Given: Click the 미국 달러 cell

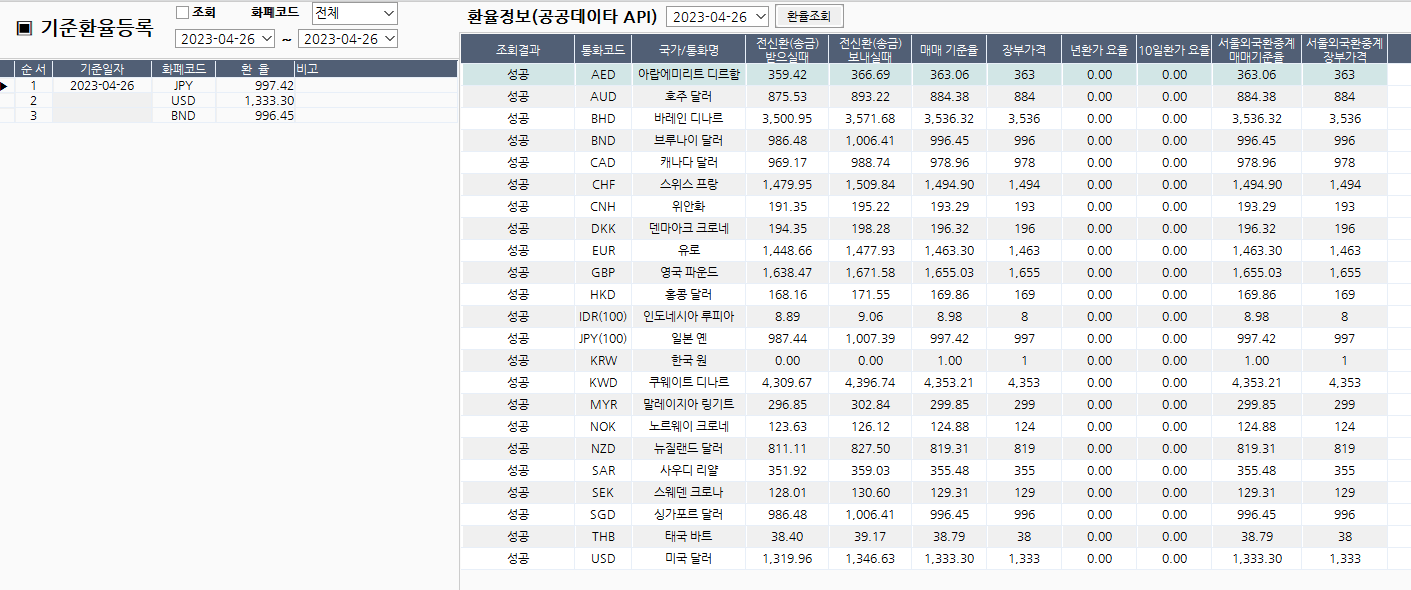Looking at the screenshot, I should coord(688,559).
